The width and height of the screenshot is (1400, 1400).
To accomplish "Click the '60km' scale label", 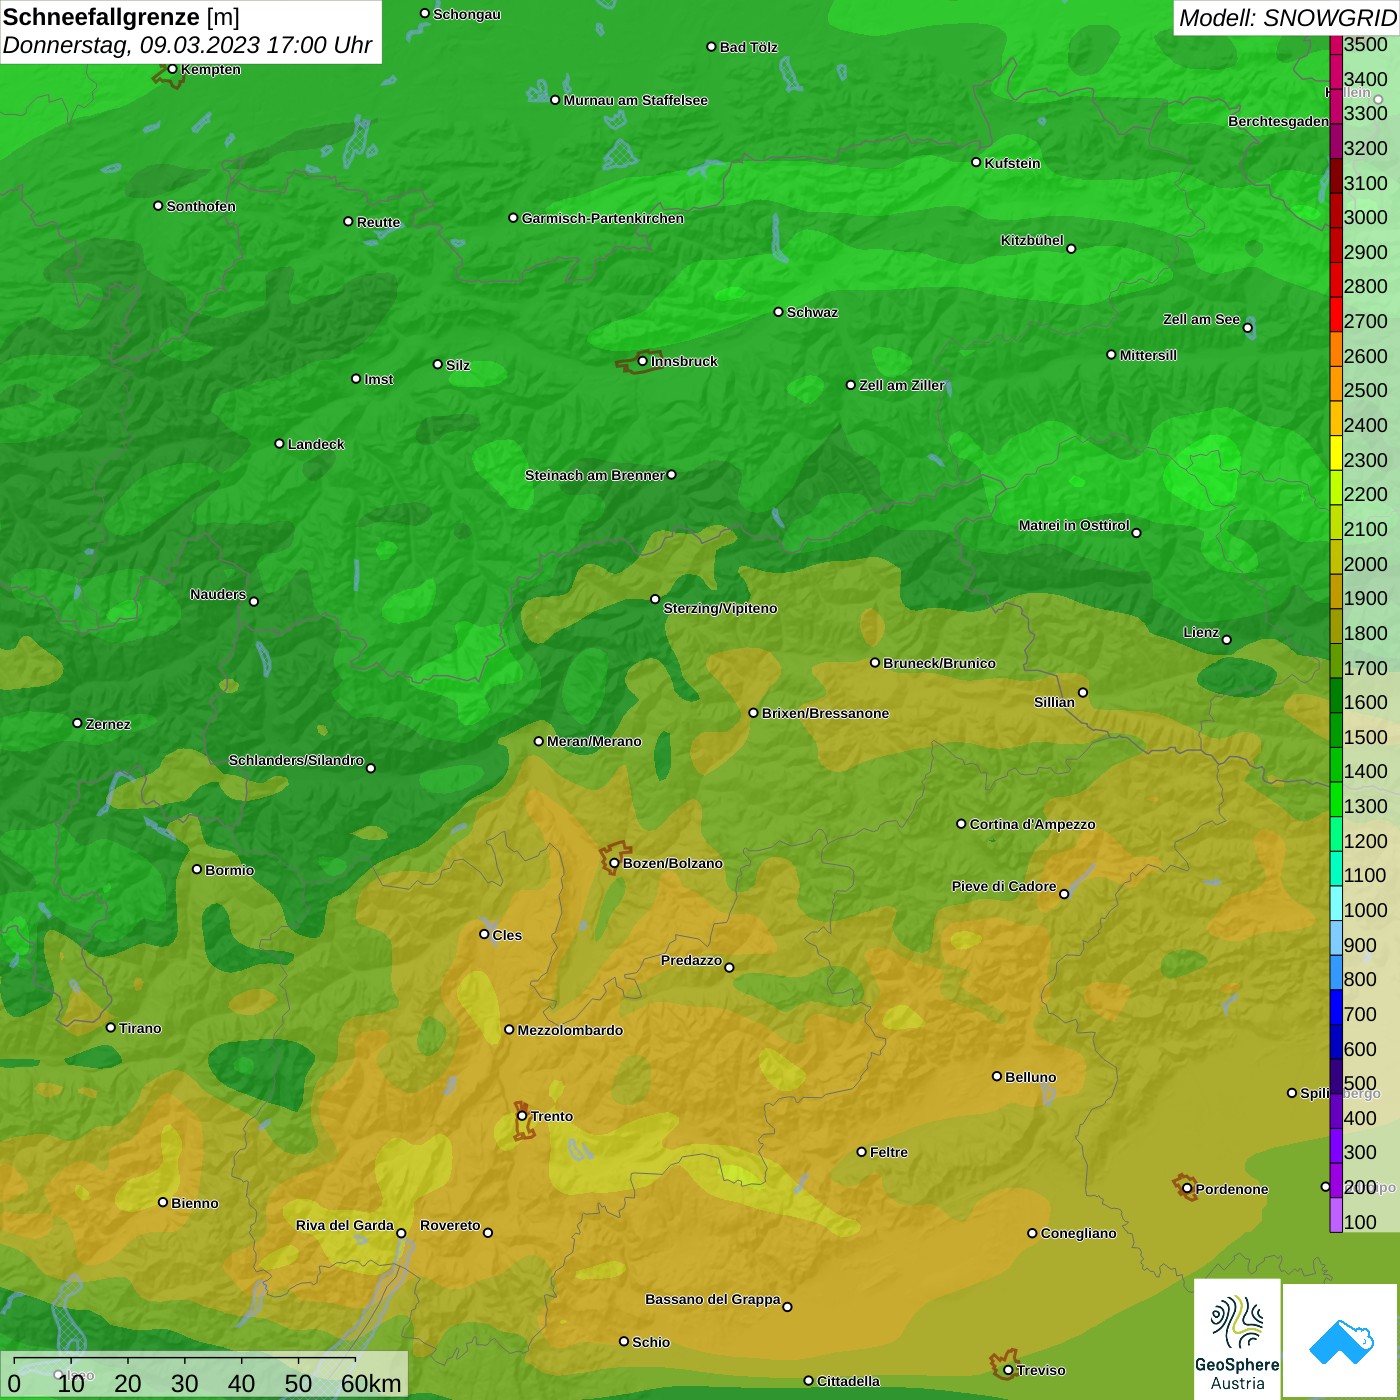I will (x=371, y=1383).
